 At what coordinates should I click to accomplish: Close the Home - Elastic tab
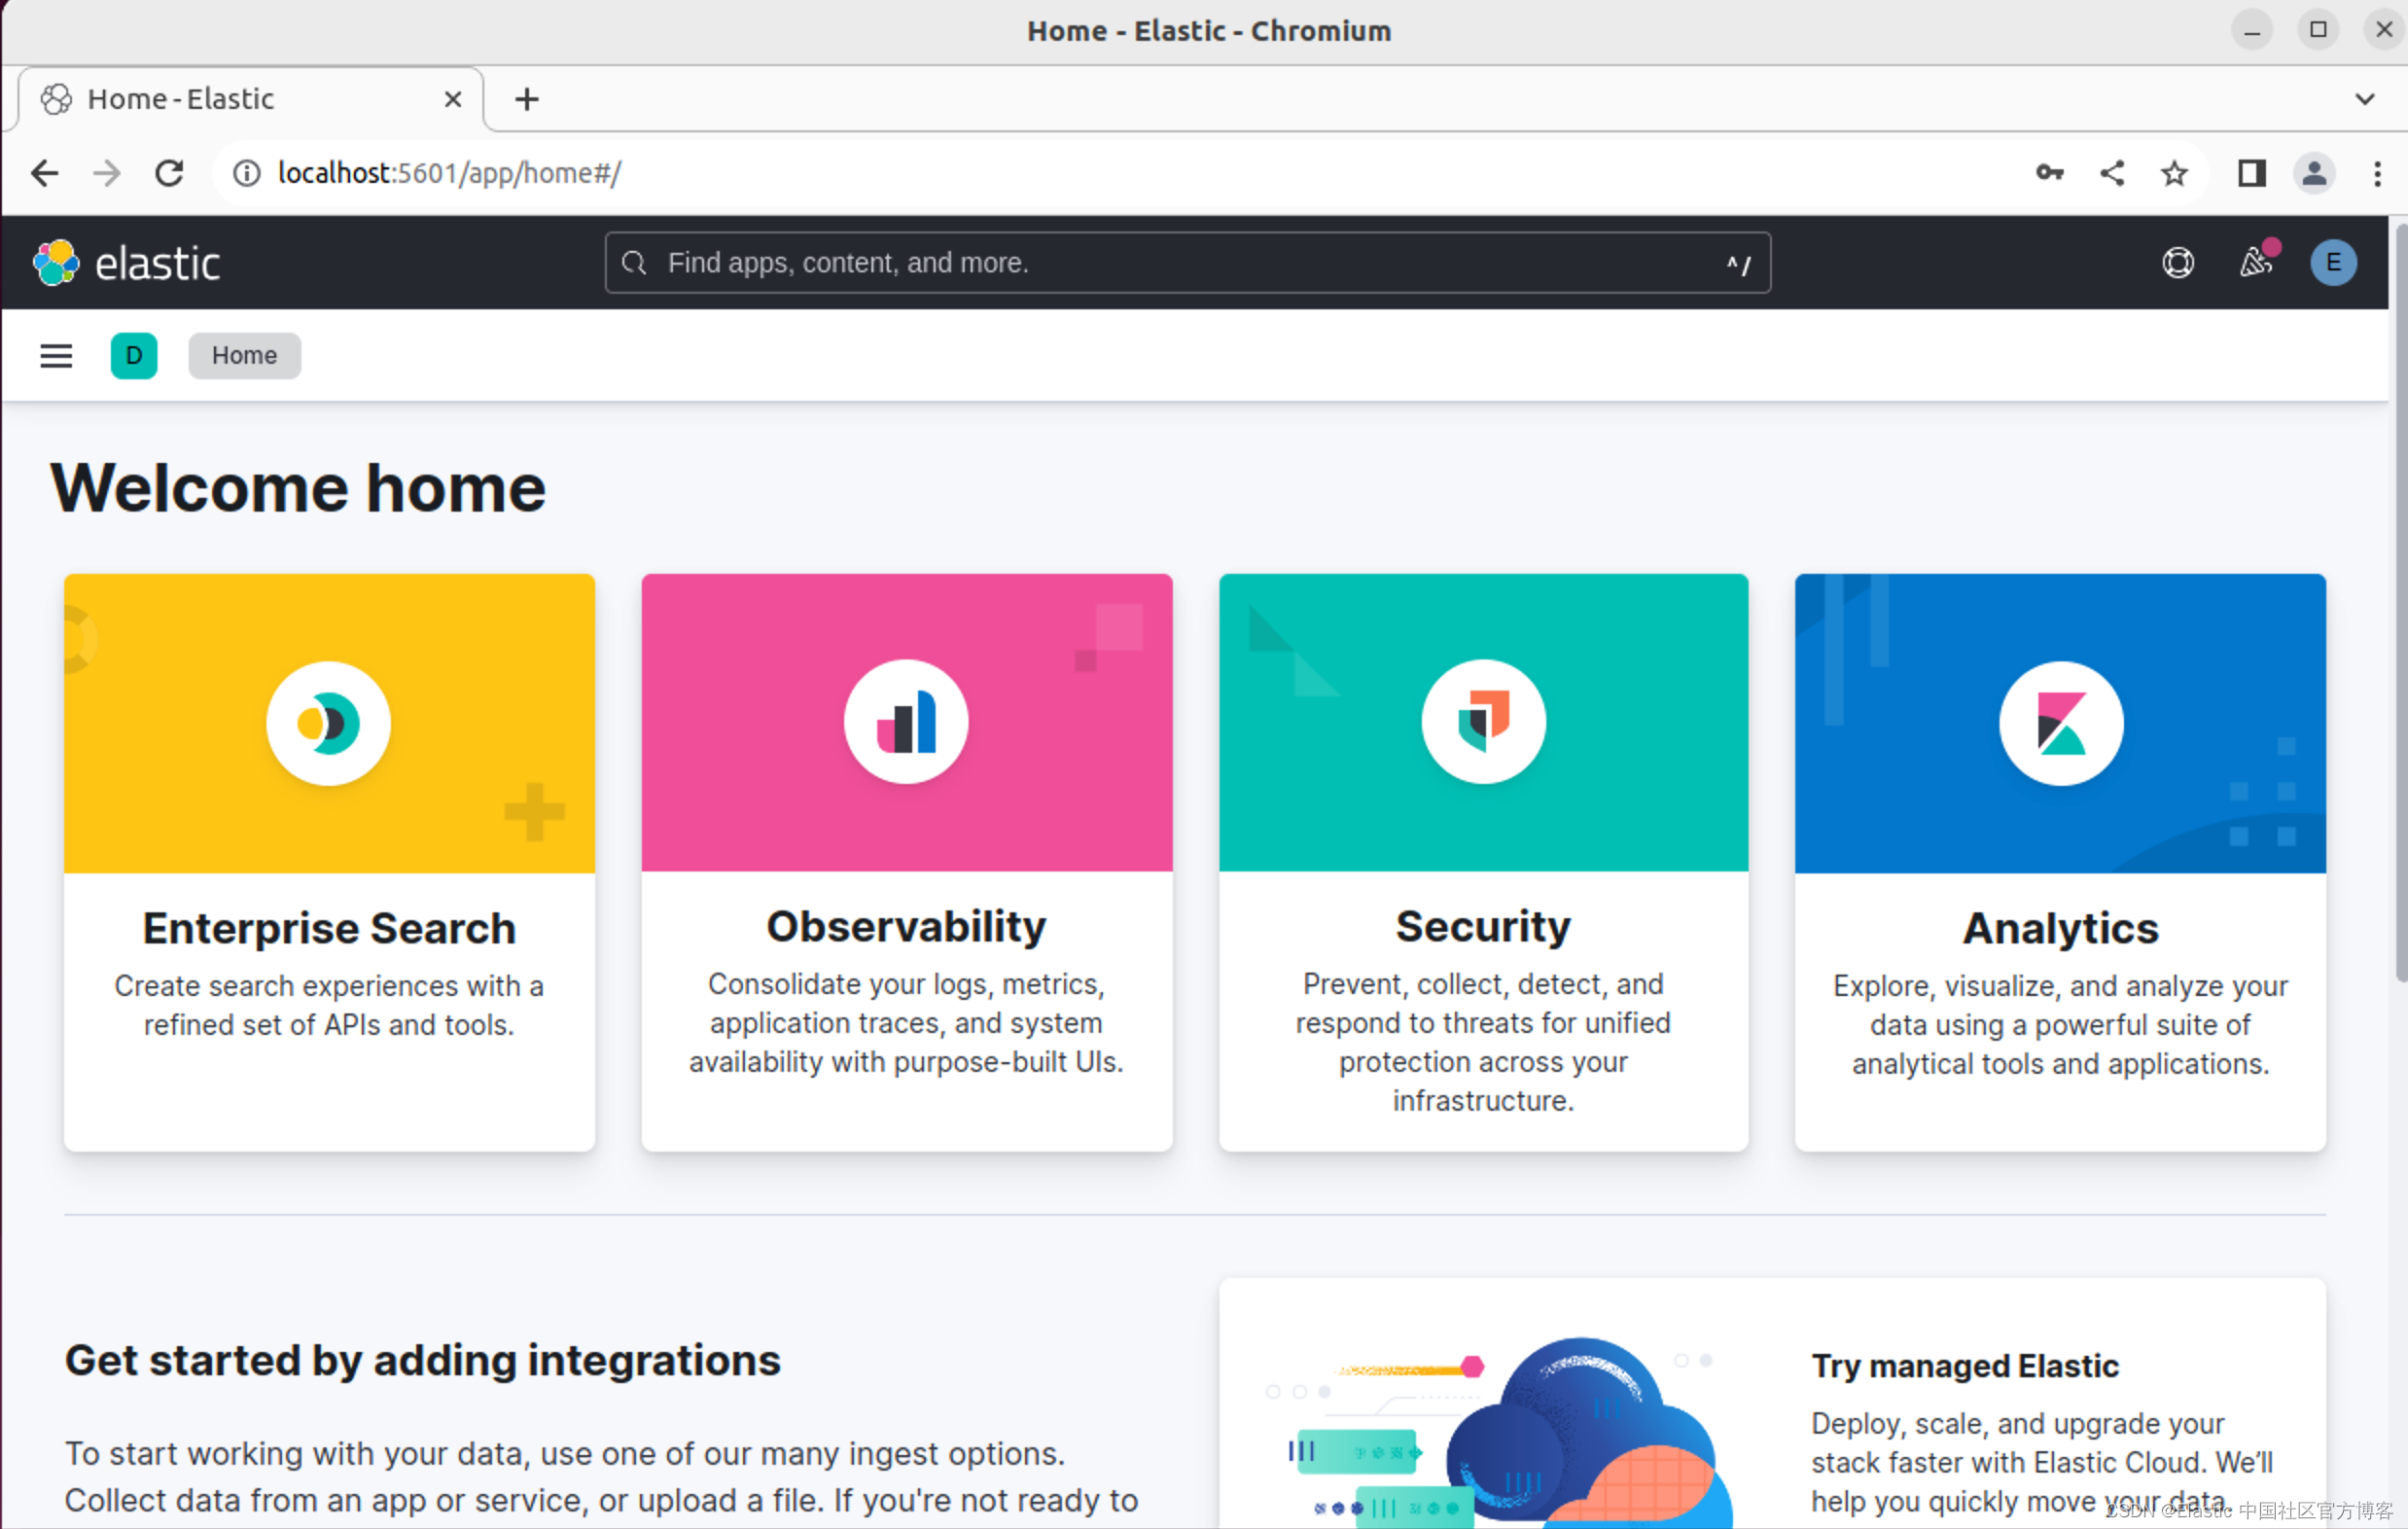(x=453, y=99)
